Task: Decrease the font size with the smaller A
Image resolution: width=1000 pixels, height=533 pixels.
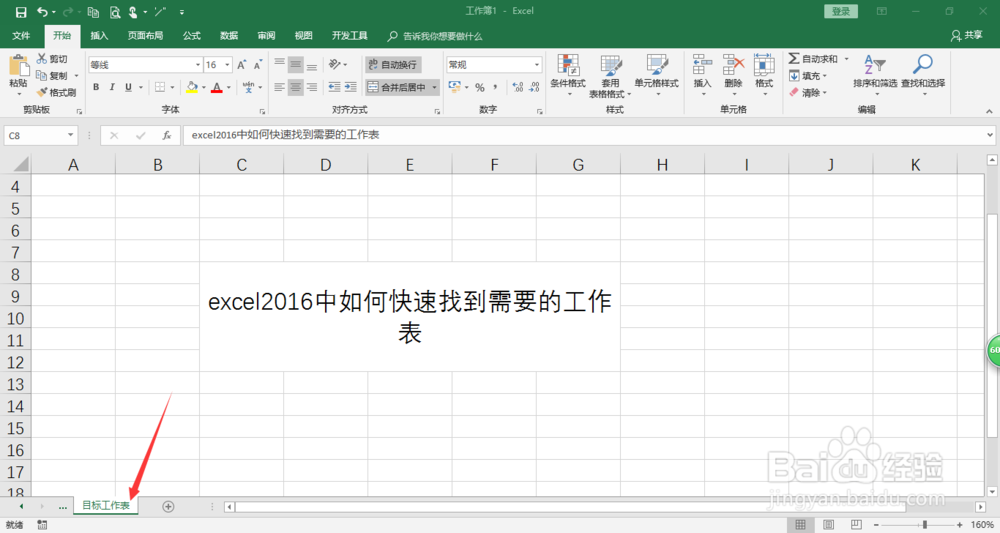Action: (x=258, y=65)
